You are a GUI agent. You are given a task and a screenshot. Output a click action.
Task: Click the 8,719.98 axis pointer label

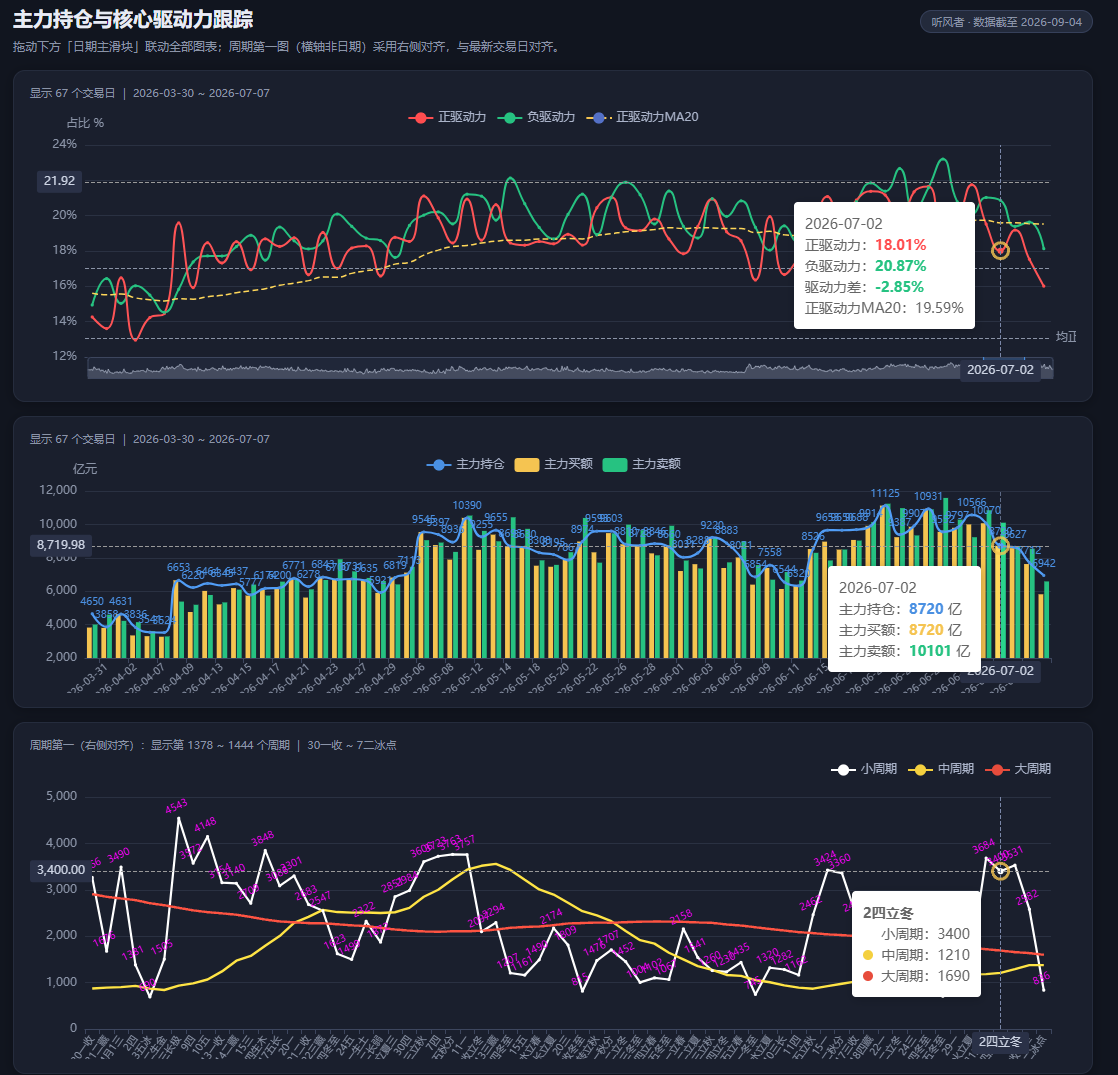click(61, 545)
